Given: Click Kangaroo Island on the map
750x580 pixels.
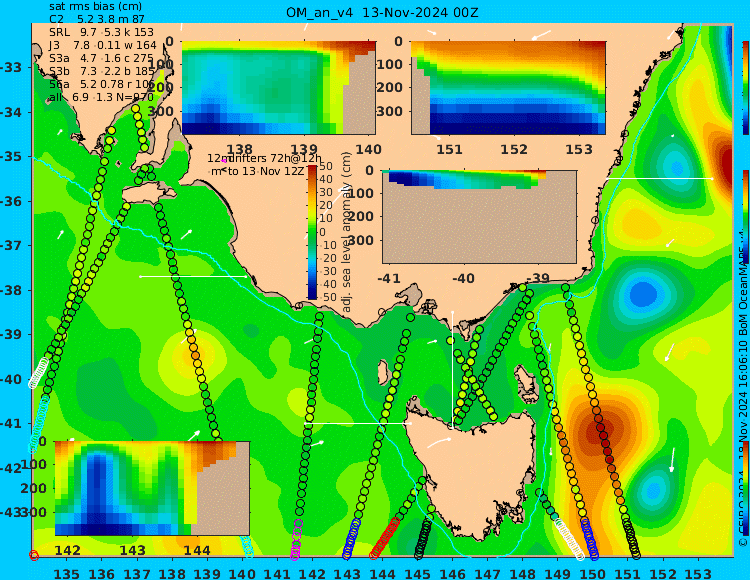Looking at the screenshot, I should point(147,193).
